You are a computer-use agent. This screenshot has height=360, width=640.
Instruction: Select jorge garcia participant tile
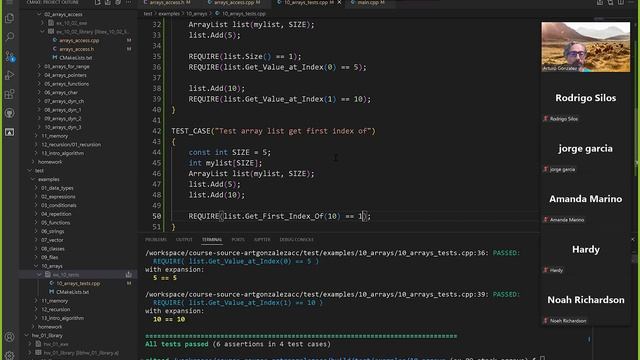tap(585, 149)
